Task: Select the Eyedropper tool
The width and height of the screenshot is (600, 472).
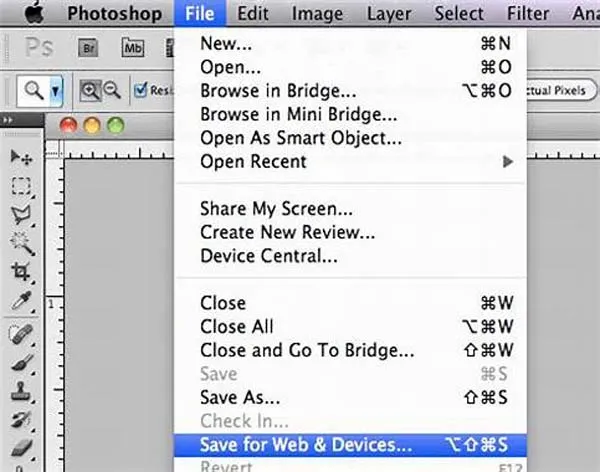Action: pyautogui.click(x=20, y=300)
